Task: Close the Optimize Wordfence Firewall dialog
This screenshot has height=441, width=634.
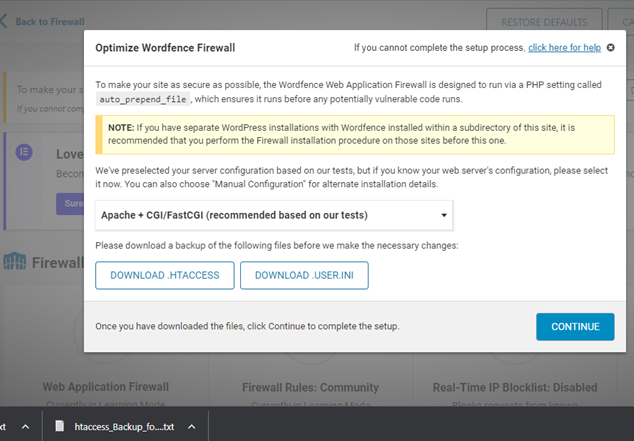Action: (611, 47)
